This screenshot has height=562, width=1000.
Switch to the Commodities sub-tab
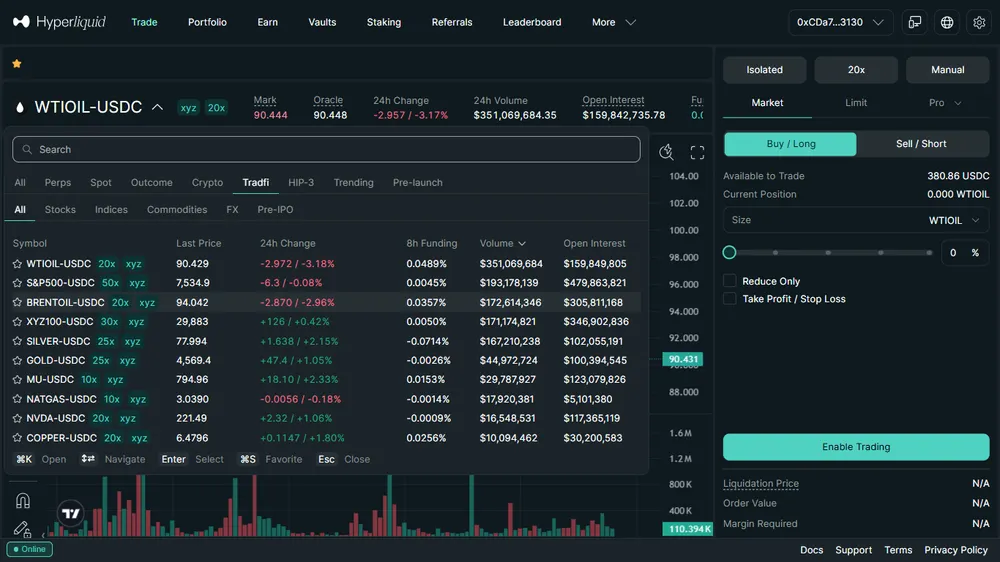[x=177, y=209]
